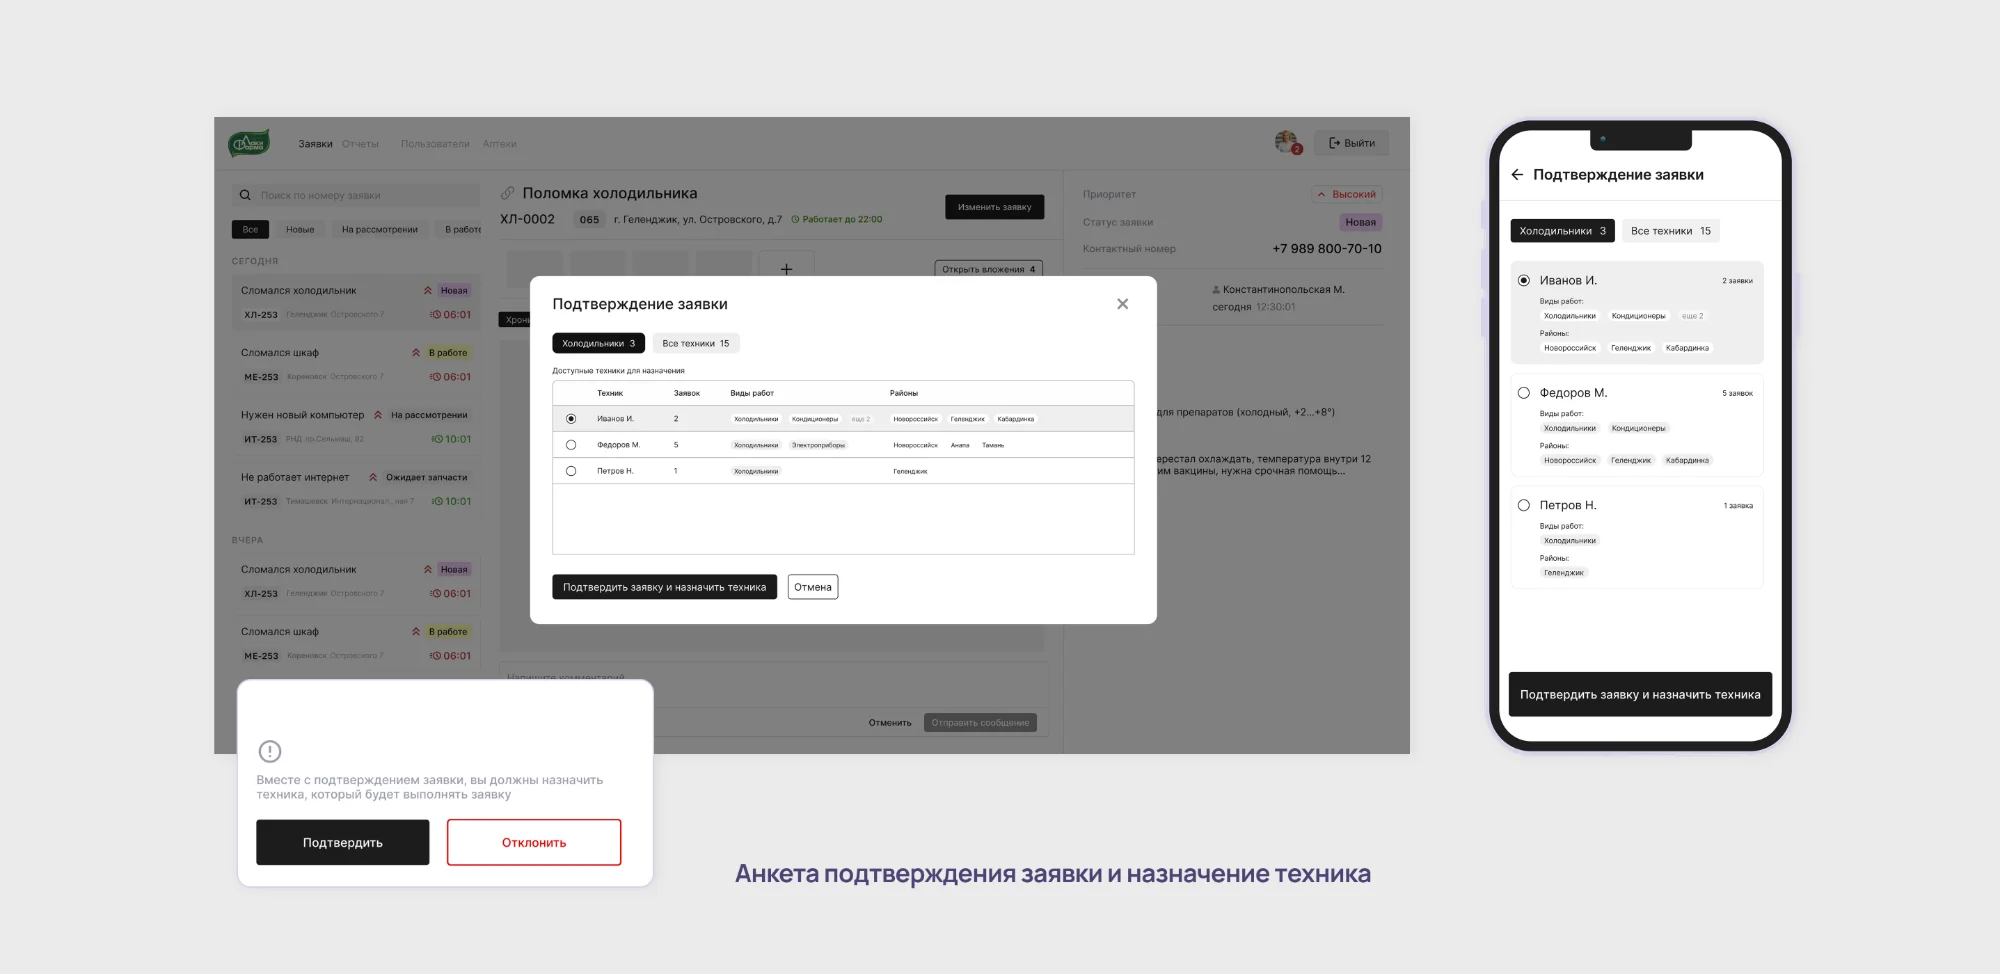2000x974 pixels.
Task: Click the red 'Отклонить' button
Action: tap(533, 842)
